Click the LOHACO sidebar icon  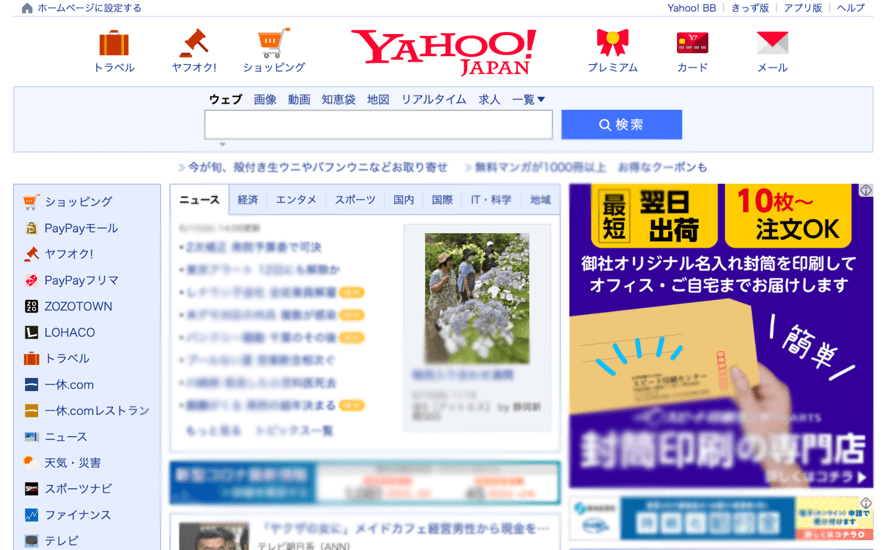point(31,332)
